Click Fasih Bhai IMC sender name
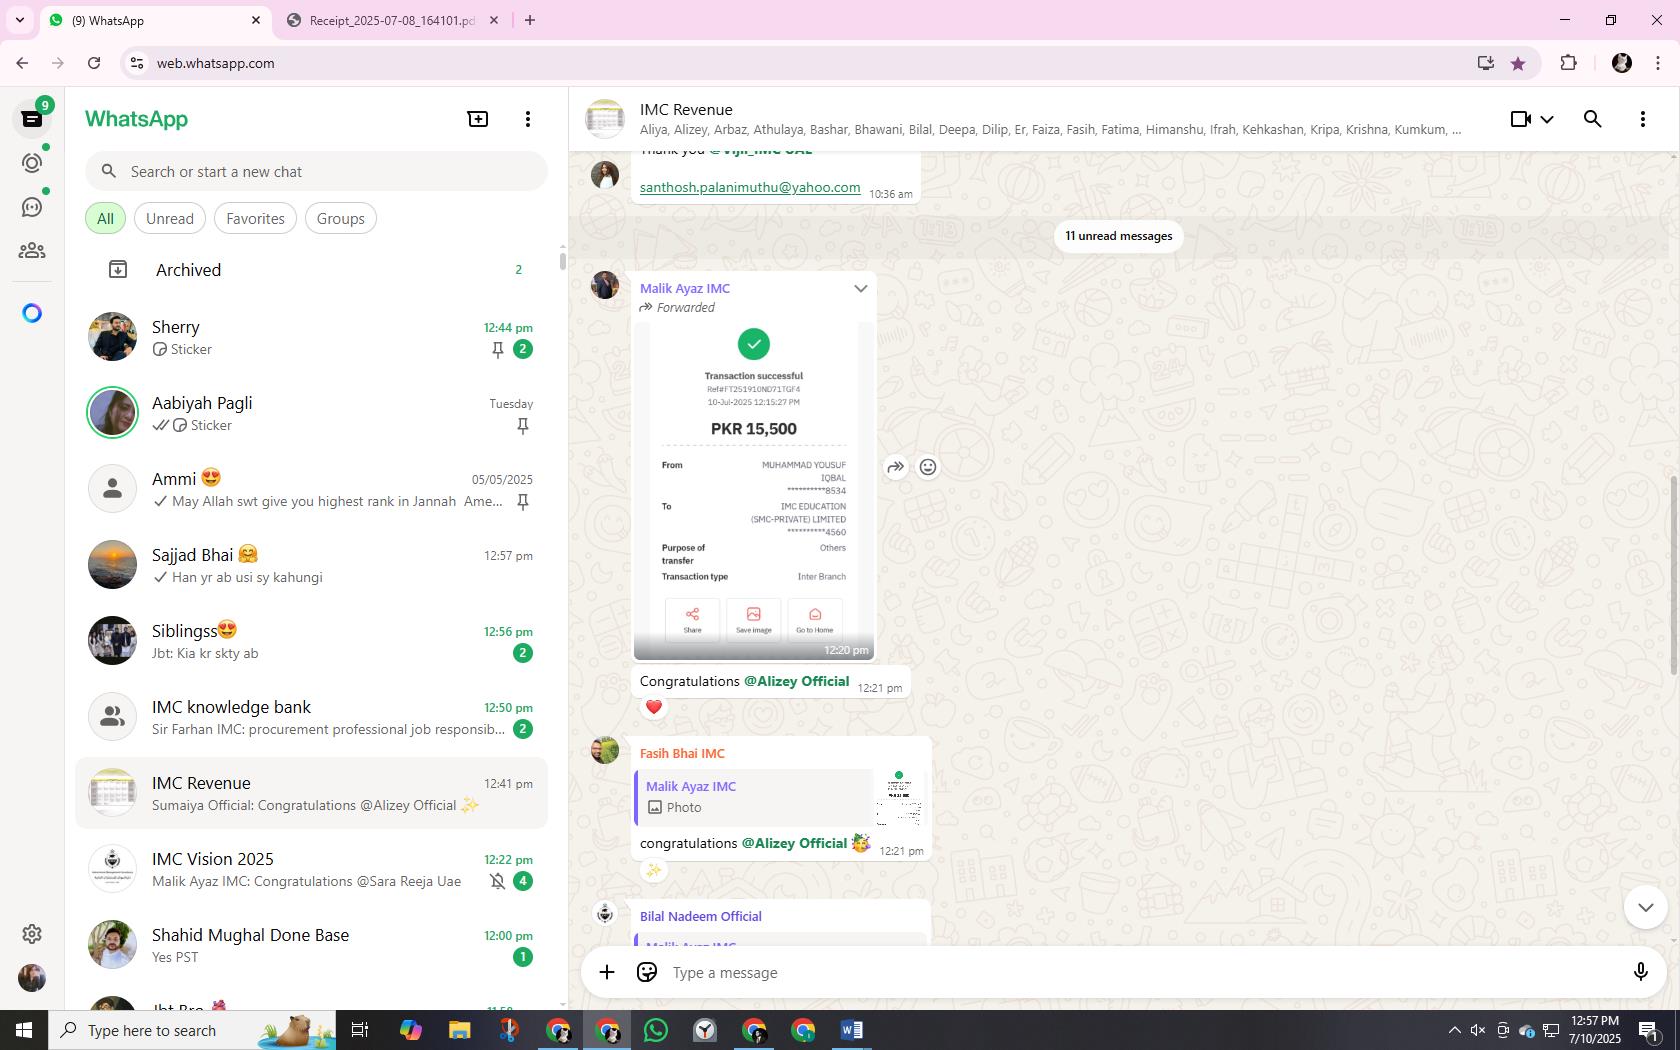The image size is (1680, 1050). point(682,754)
